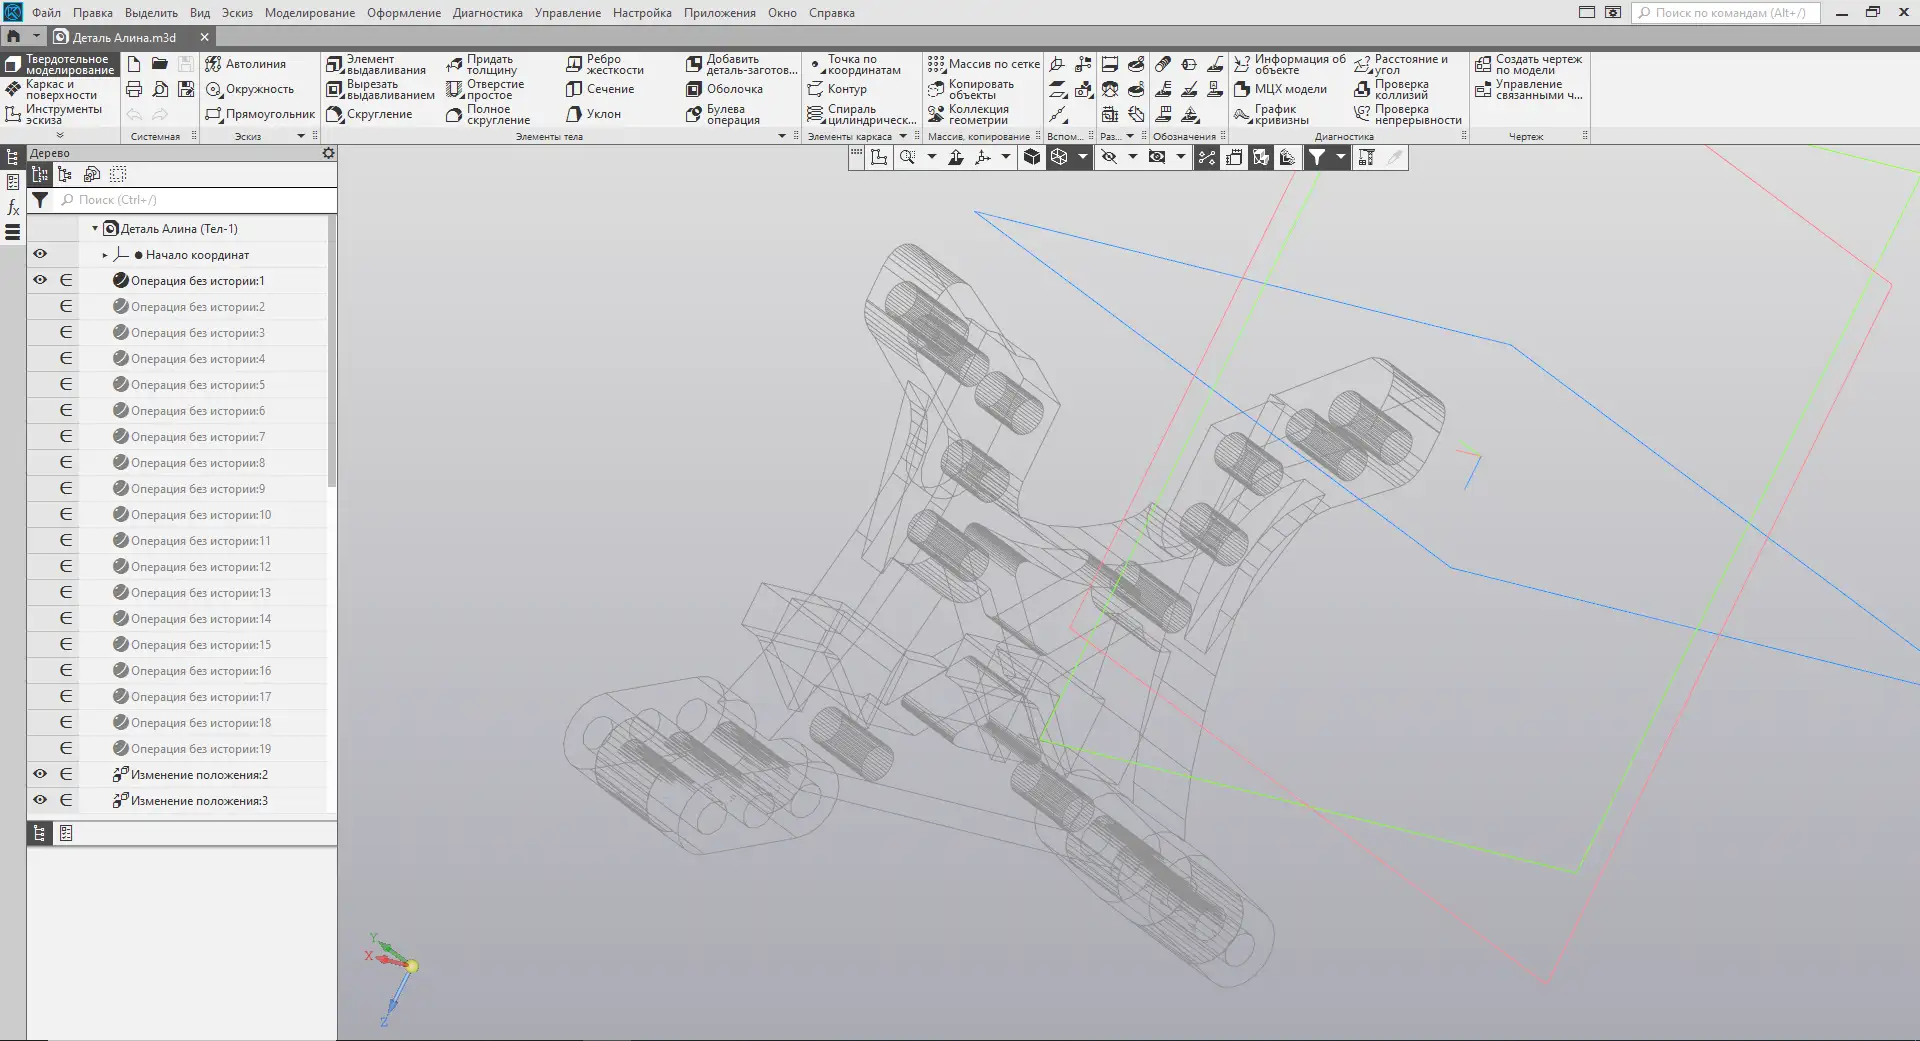This screenshot has height=1041, width=1920.
Task: Toggle visibility of Начало координат
Action: pos(40,255)
